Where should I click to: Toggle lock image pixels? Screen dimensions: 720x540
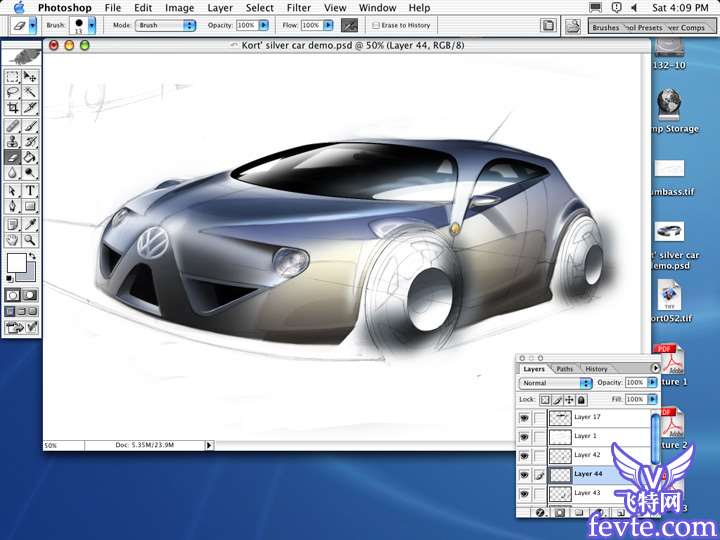[x=557, y=400]
